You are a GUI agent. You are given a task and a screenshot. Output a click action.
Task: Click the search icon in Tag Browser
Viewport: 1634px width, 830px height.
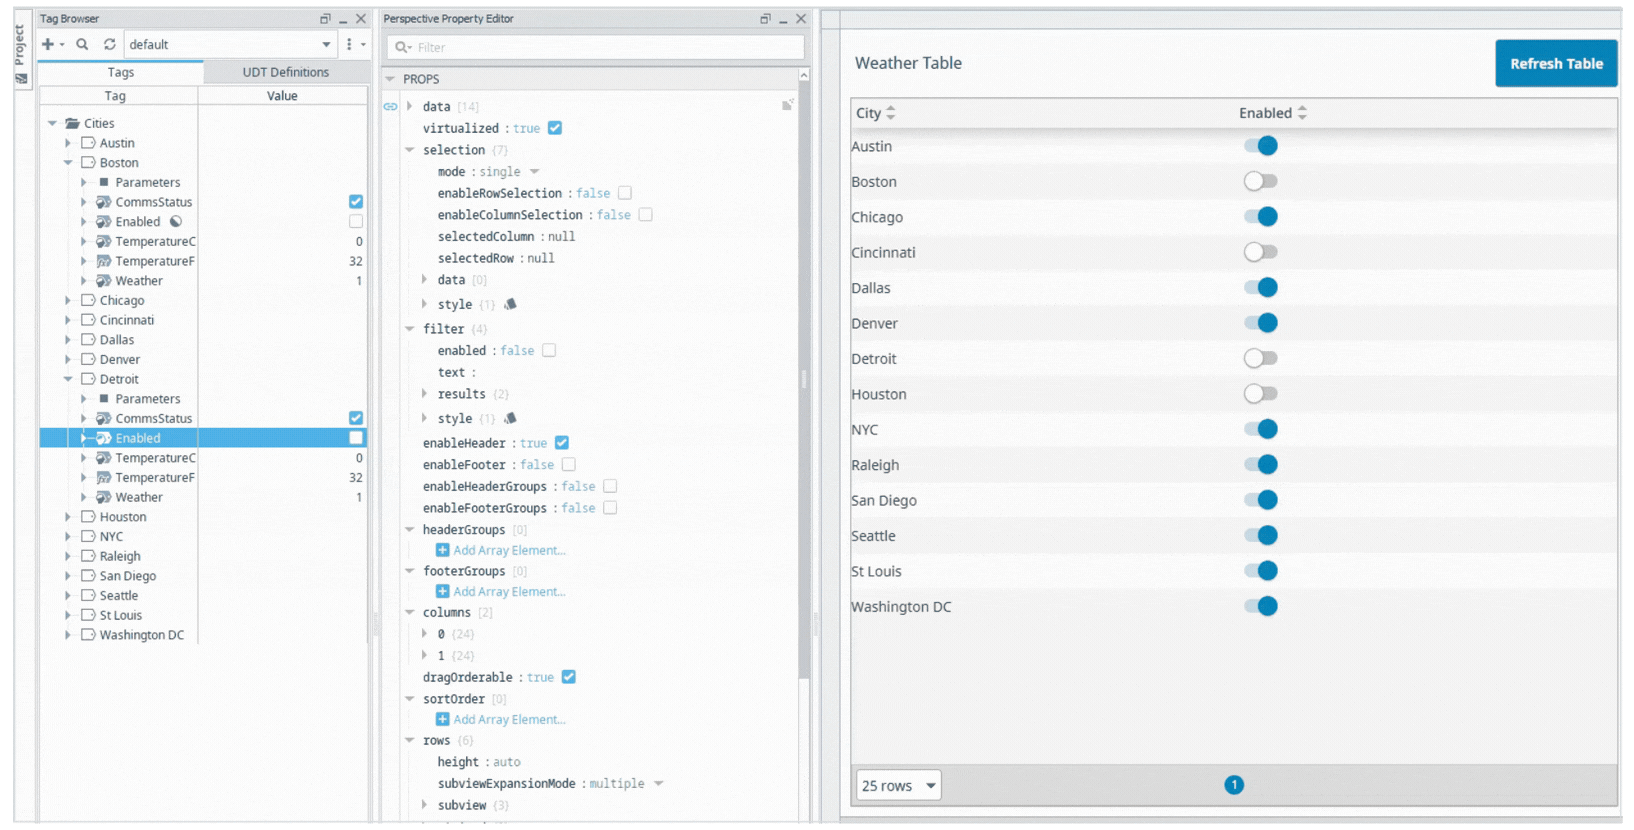(x=82, y=44)
